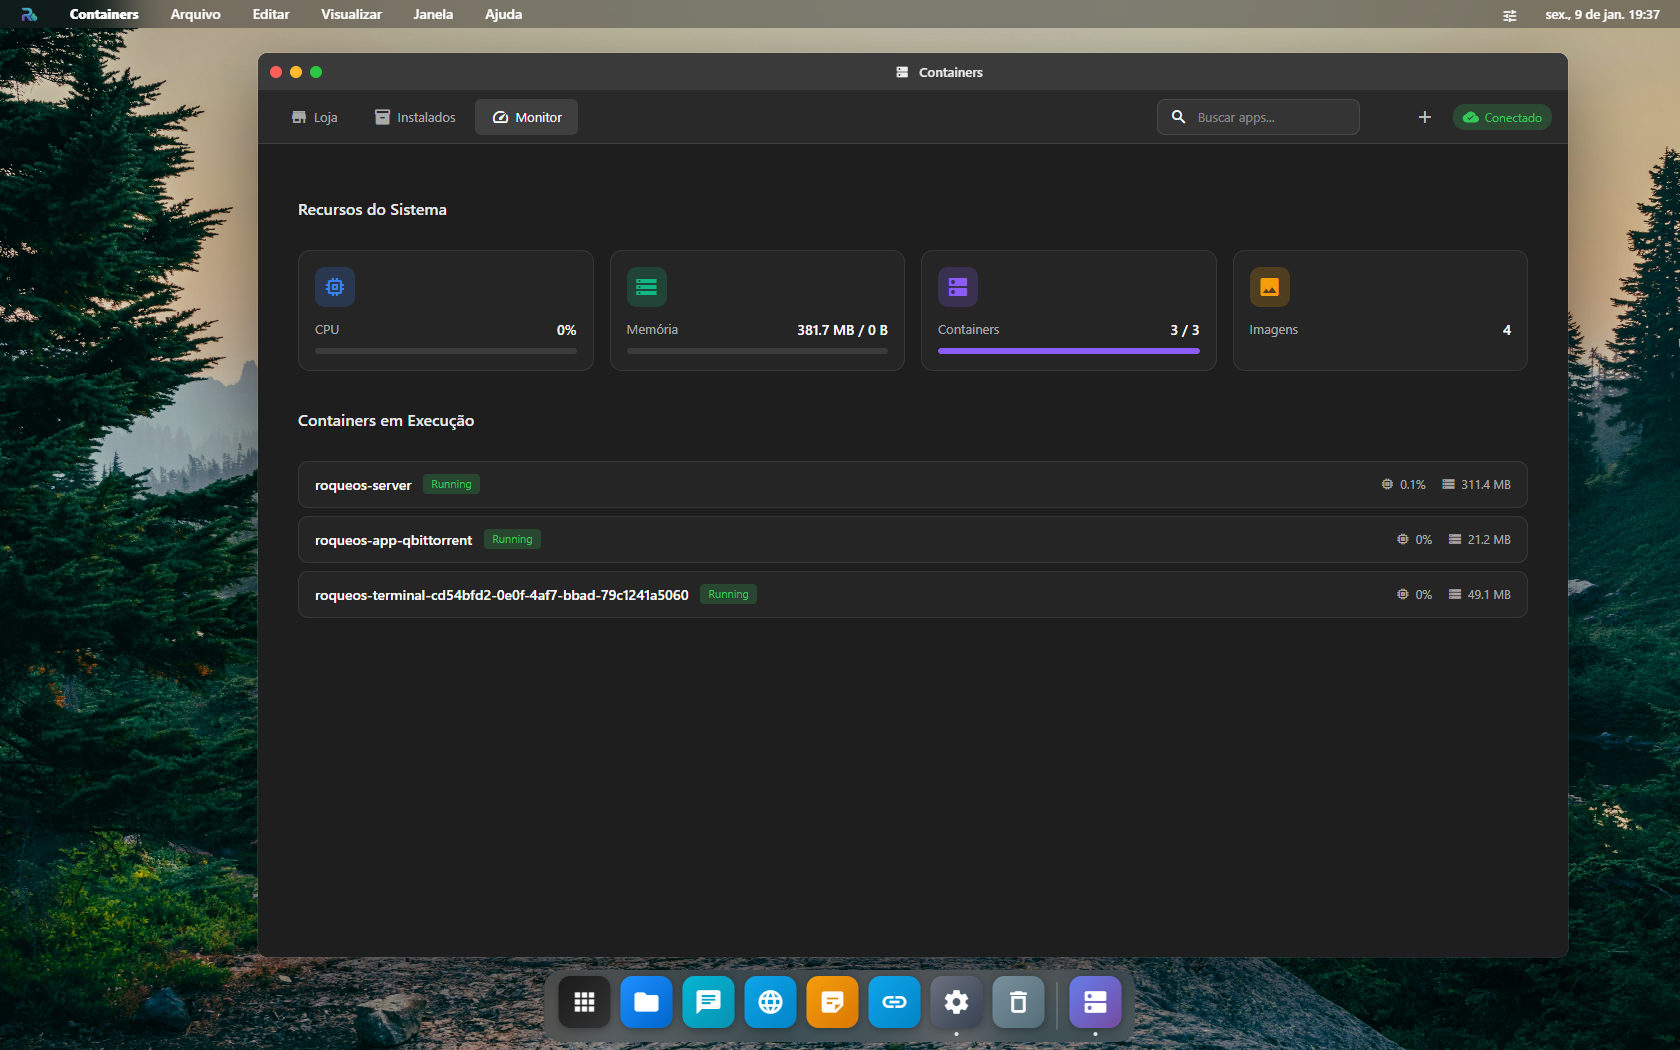This screenshot has height=1050, width=1680.
Task: Click the Conectado status button
Action: [x=1502, y=117]
